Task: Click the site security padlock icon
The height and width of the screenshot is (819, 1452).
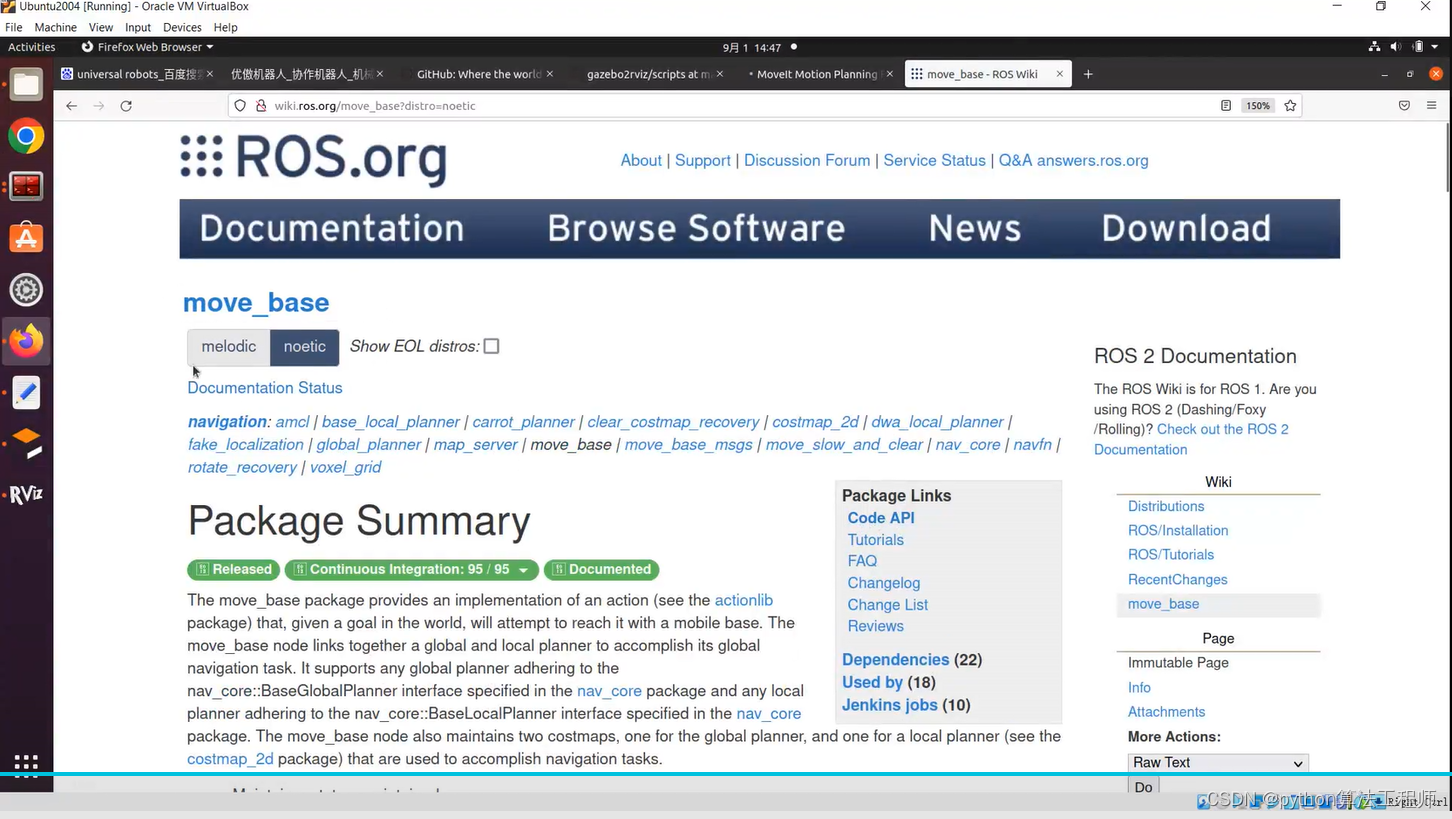Action: [x=261, y=106]
